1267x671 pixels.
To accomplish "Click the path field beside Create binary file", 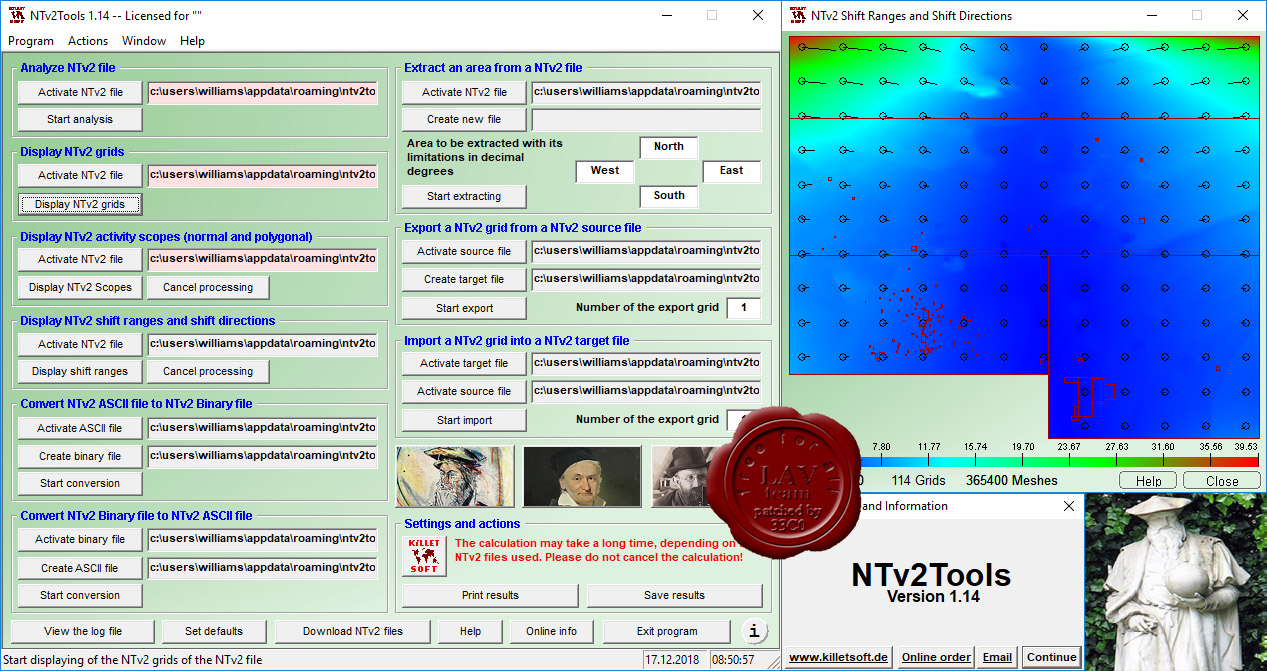I will click(263, 456).
